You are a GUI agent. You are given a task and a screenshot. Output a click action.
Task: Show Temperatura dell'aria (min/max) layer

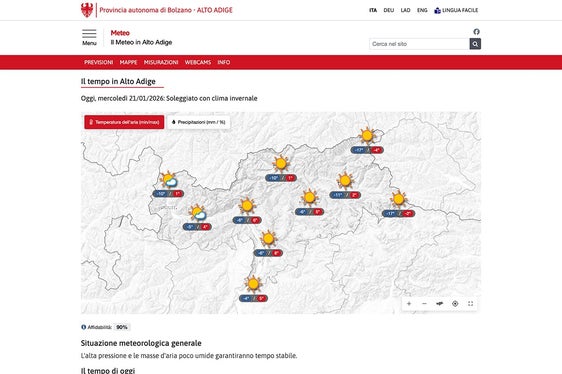pyautogui.click(x=124, y=122)
